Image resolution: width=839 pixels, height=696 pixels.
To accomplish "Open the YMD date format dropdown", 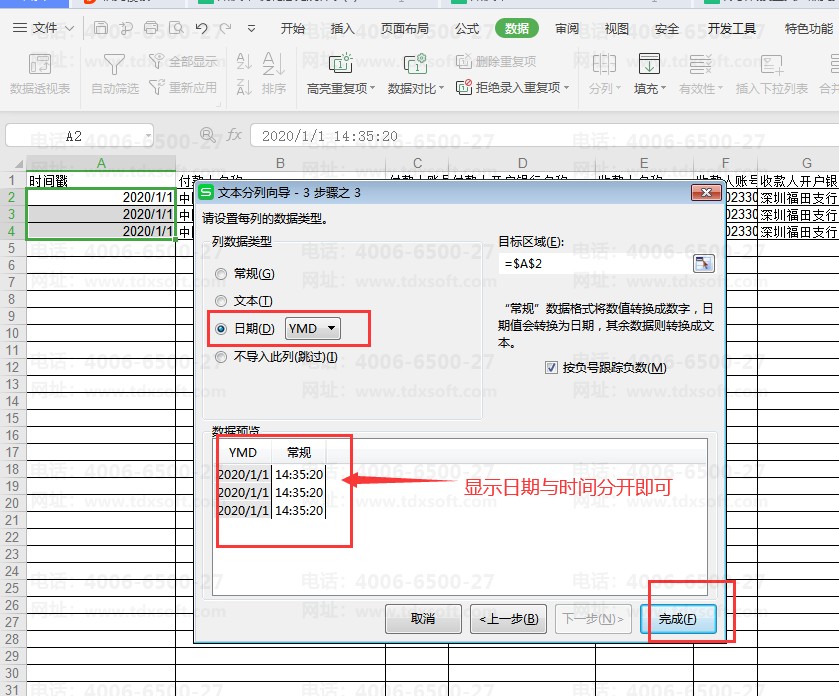I will (x=313, y=328).
